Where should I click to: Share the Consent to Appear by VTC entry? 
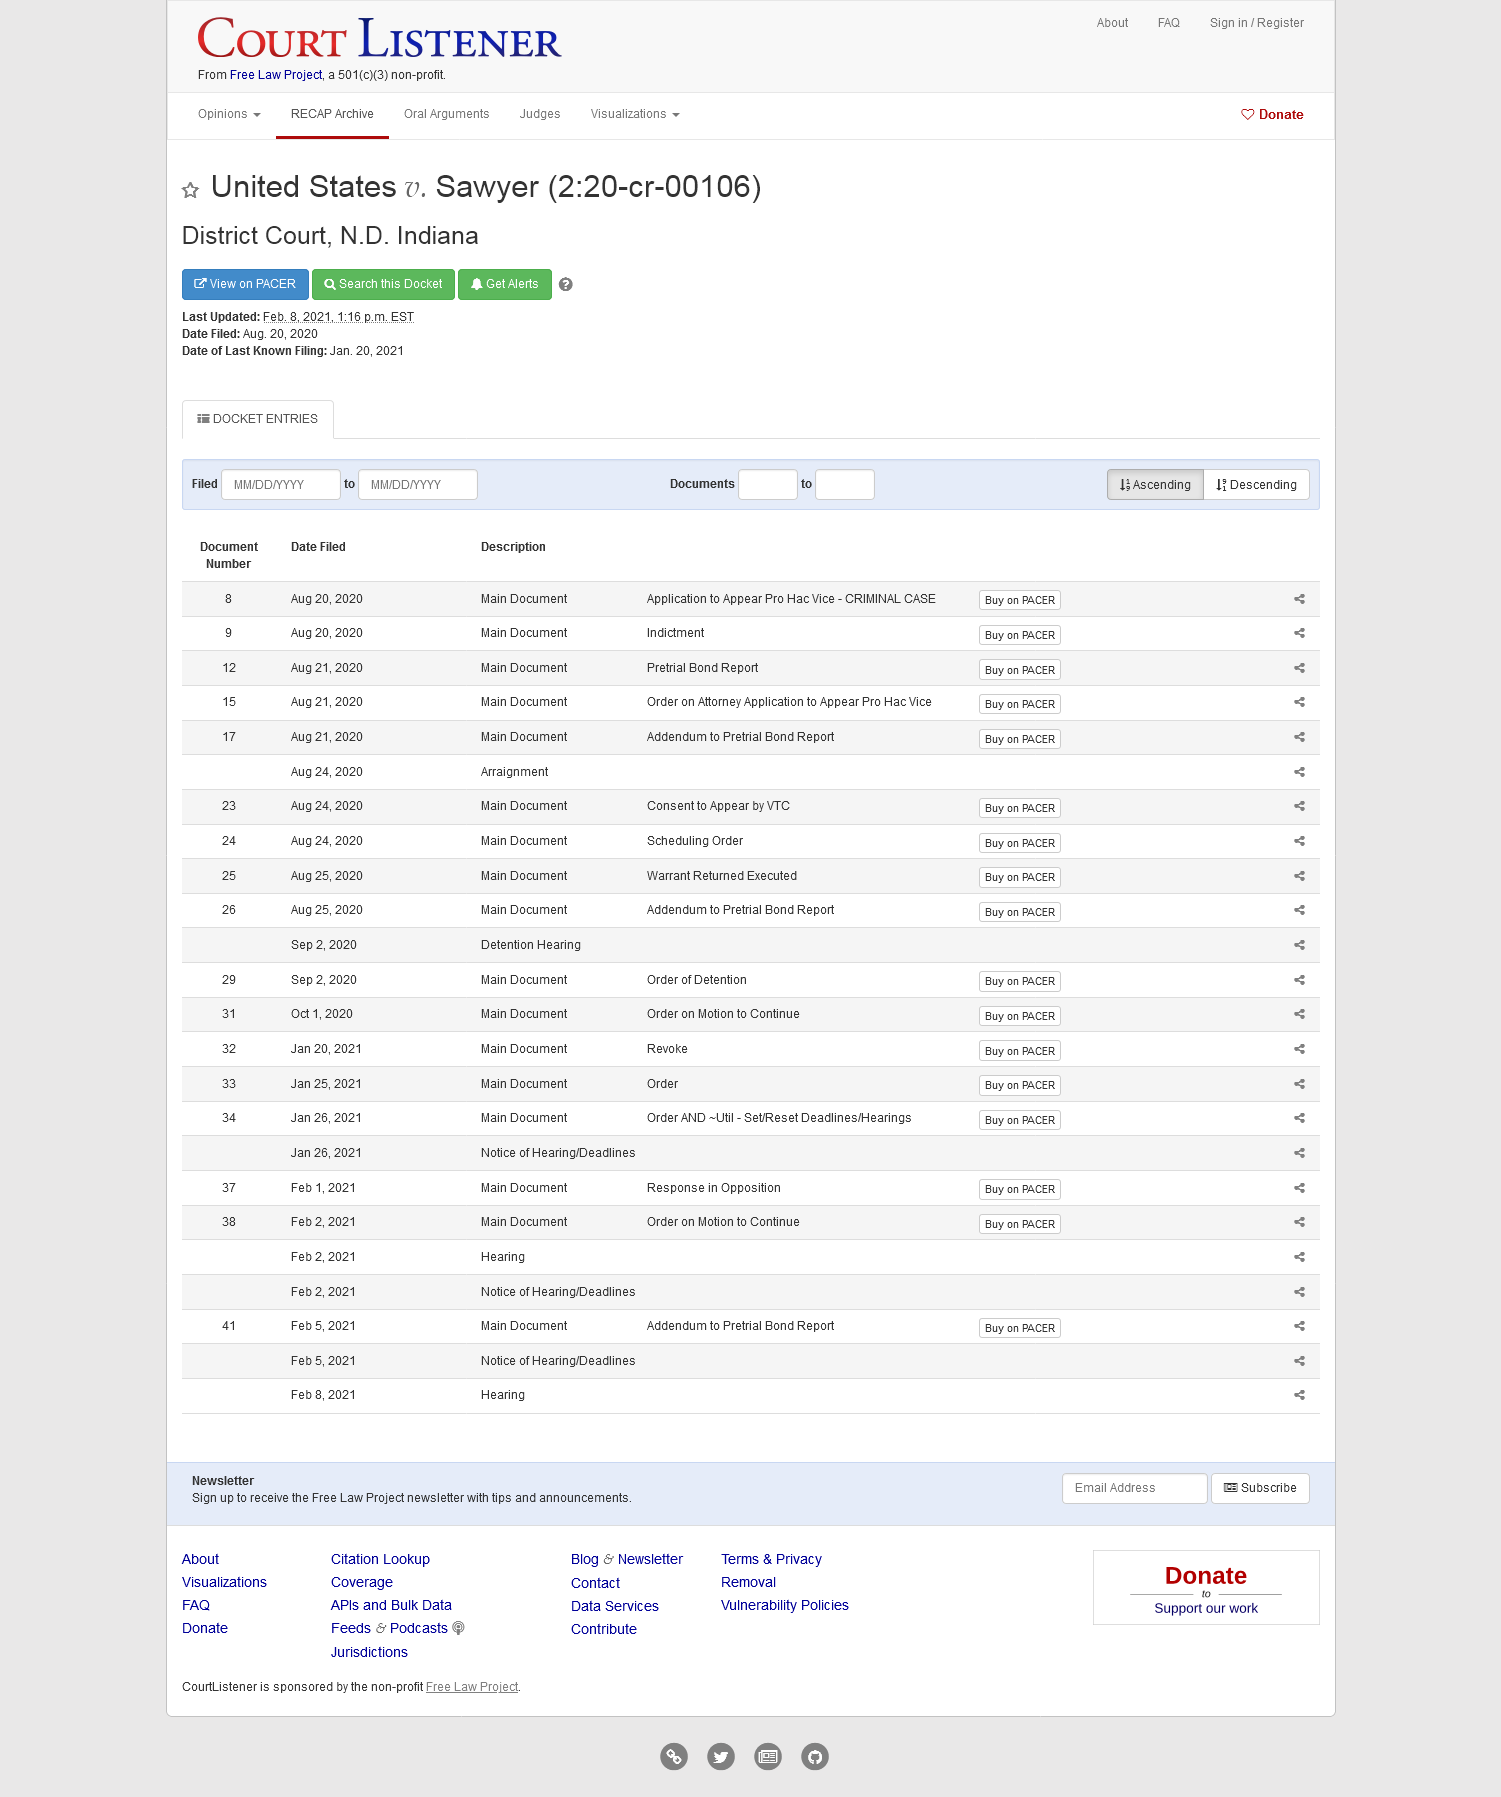pyautogui.click(x=1299, y=806)
